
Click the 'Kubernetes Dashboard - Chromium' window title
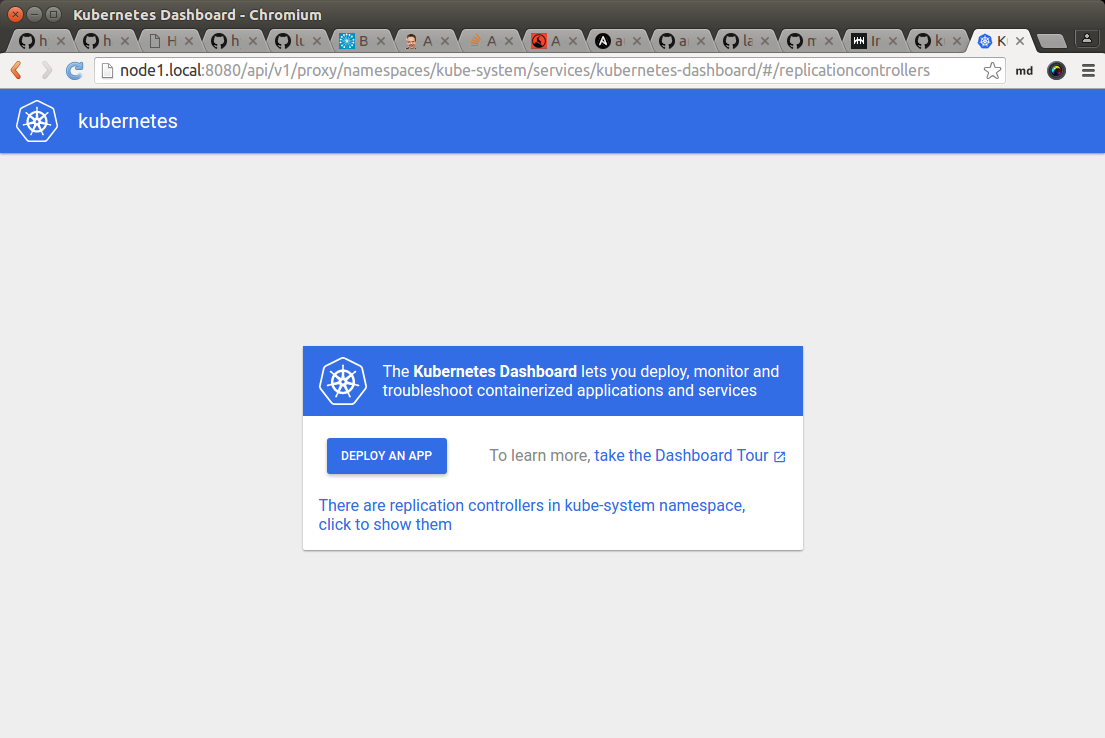197,14
